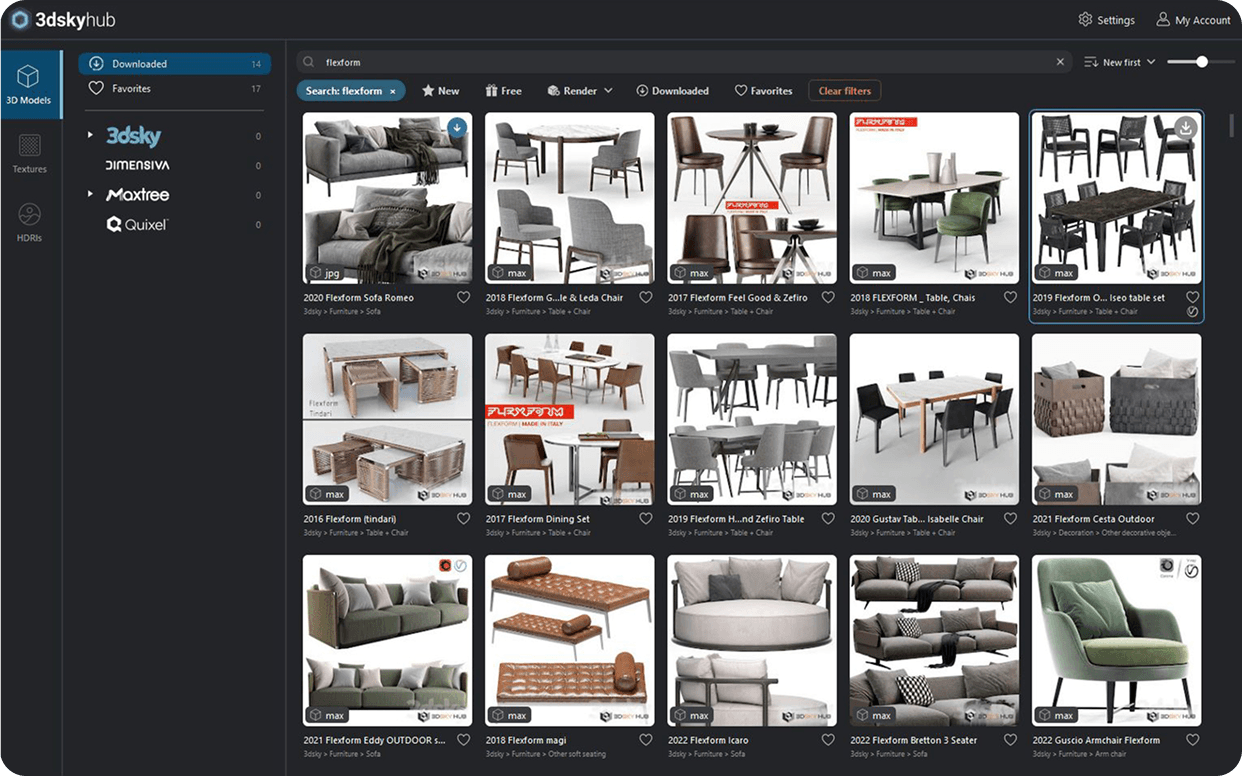Favorite the 2018 Flexform Leda Chair
The image size is (1242, 776).
(x=646, y=298)
